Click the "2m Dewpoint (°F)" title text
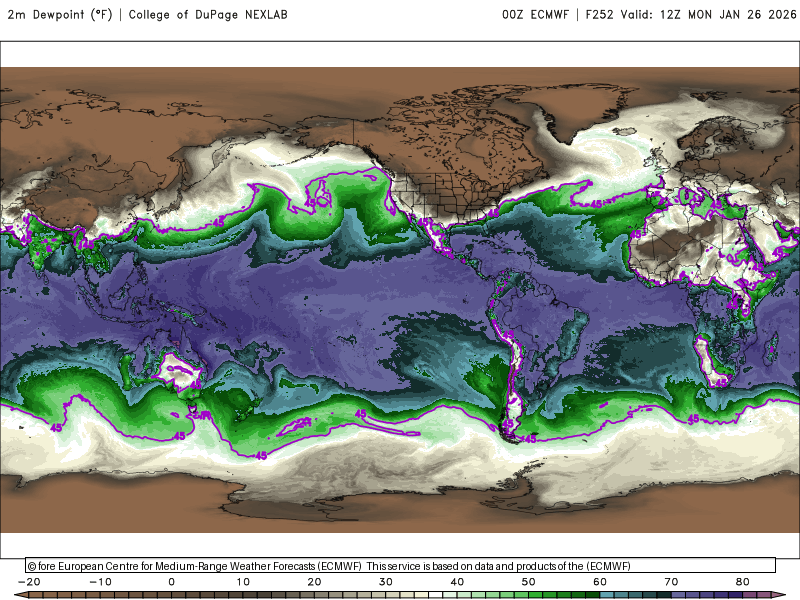The height and width of the screenshot is (600, 800). [60, 15]
